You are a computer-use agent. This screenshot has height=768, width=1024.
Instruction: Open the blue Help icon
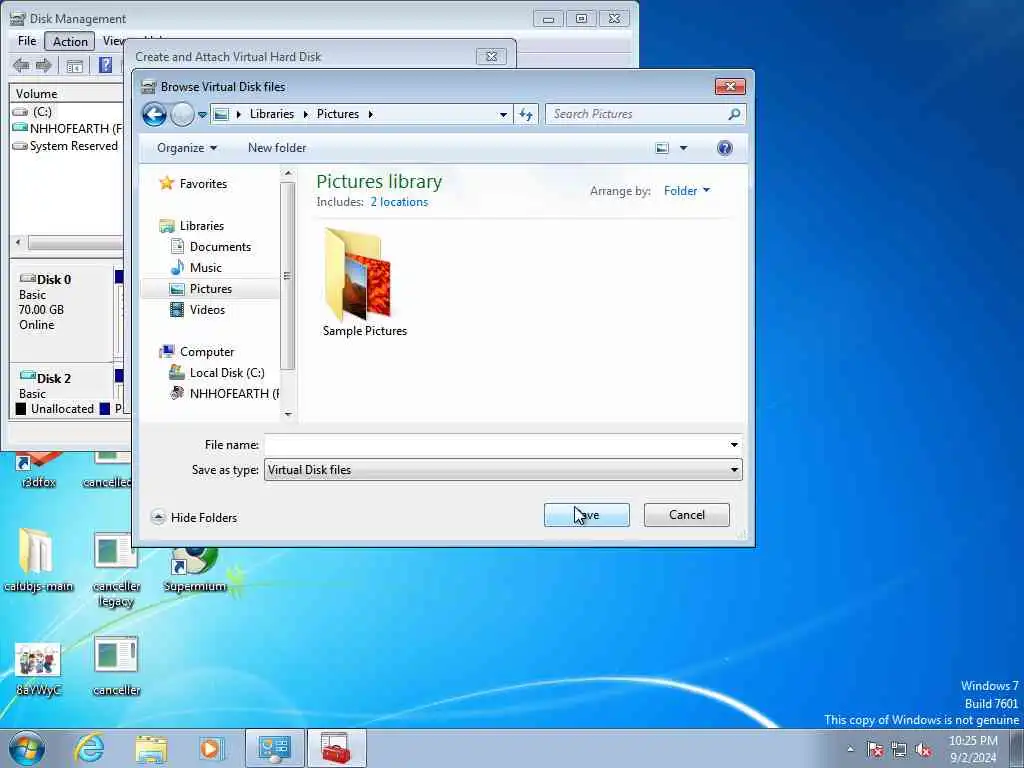point(724,148)
